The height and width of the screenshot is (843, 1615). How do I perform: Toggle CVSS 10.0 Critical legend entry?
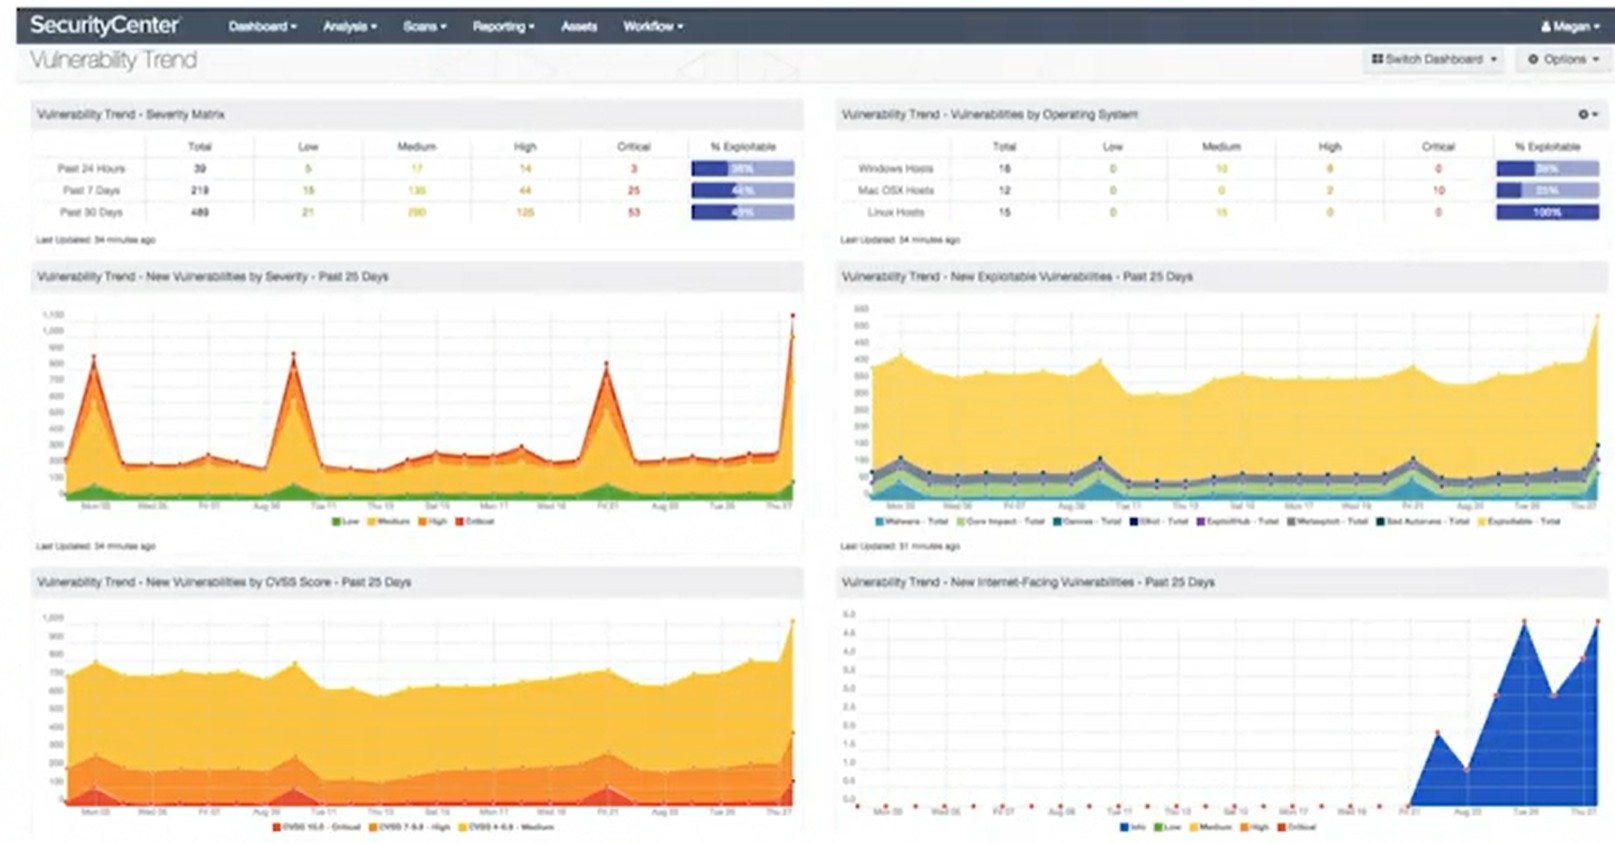[x=316, y=827]
